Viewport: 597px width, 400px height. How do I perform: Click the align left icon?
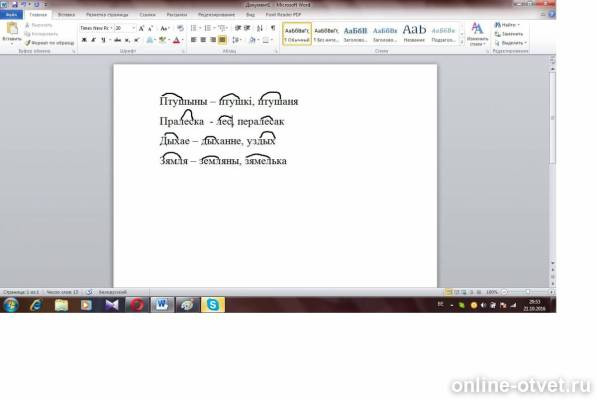[193, 40]
